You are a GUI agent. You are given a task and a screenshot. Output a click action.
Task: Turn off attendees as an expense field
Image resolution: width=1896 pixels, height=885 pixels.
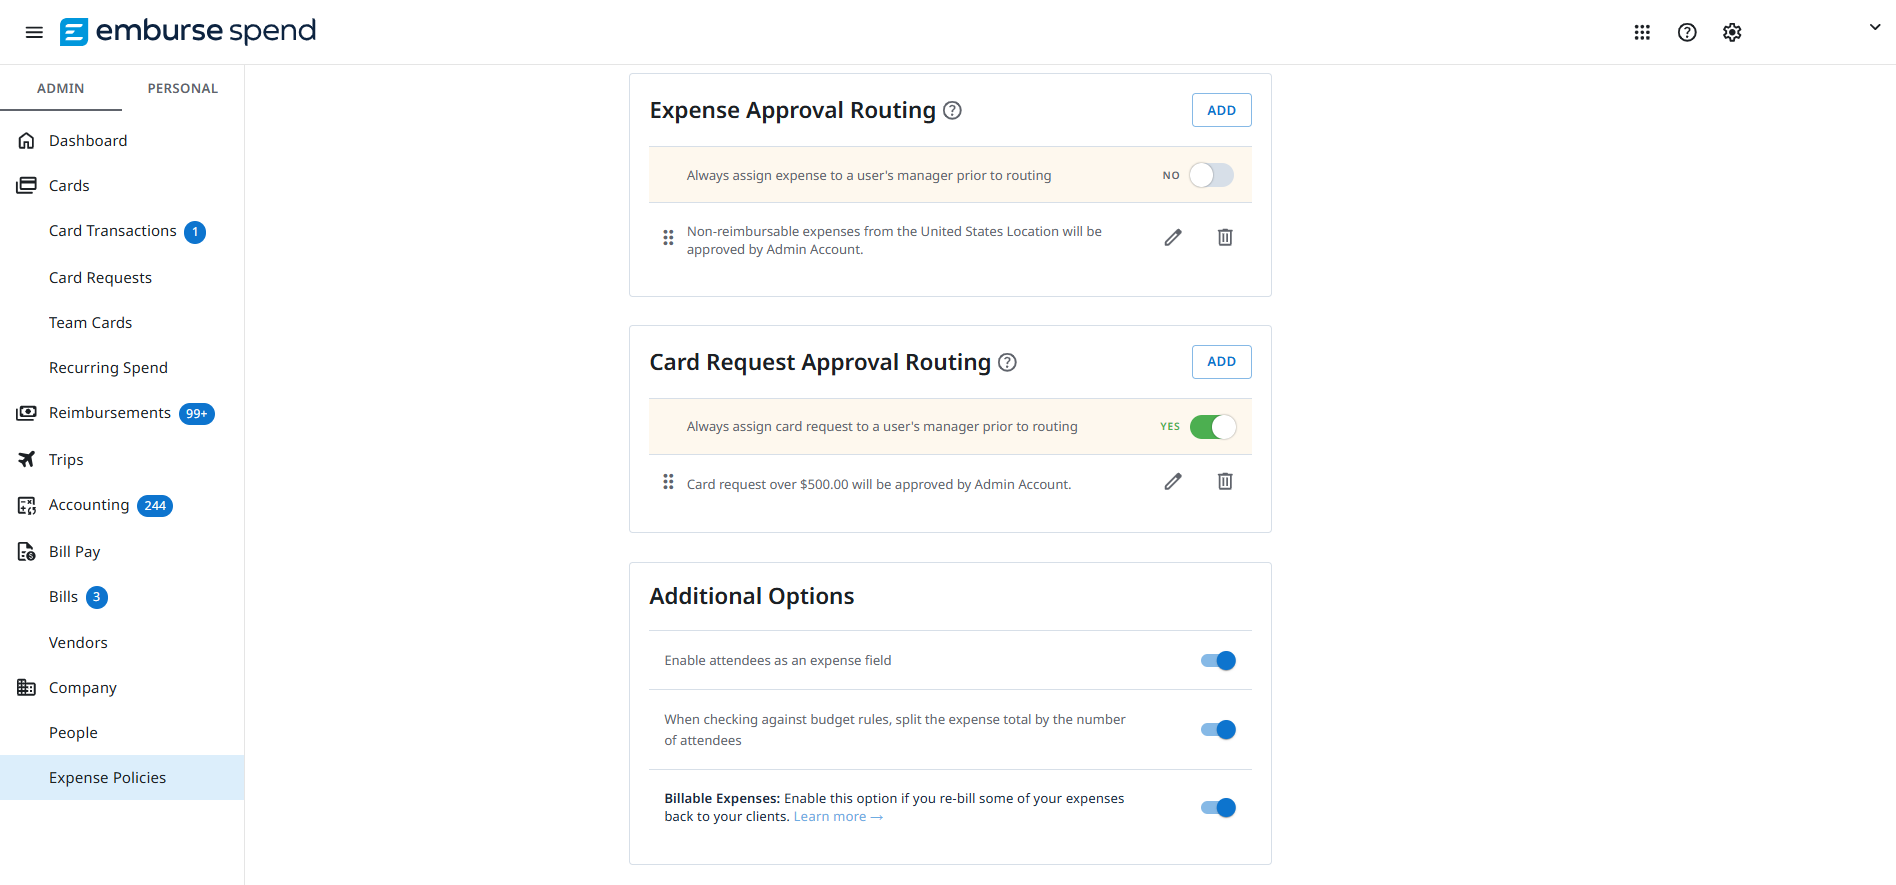pyautogui.click(x=1217, y=660)
